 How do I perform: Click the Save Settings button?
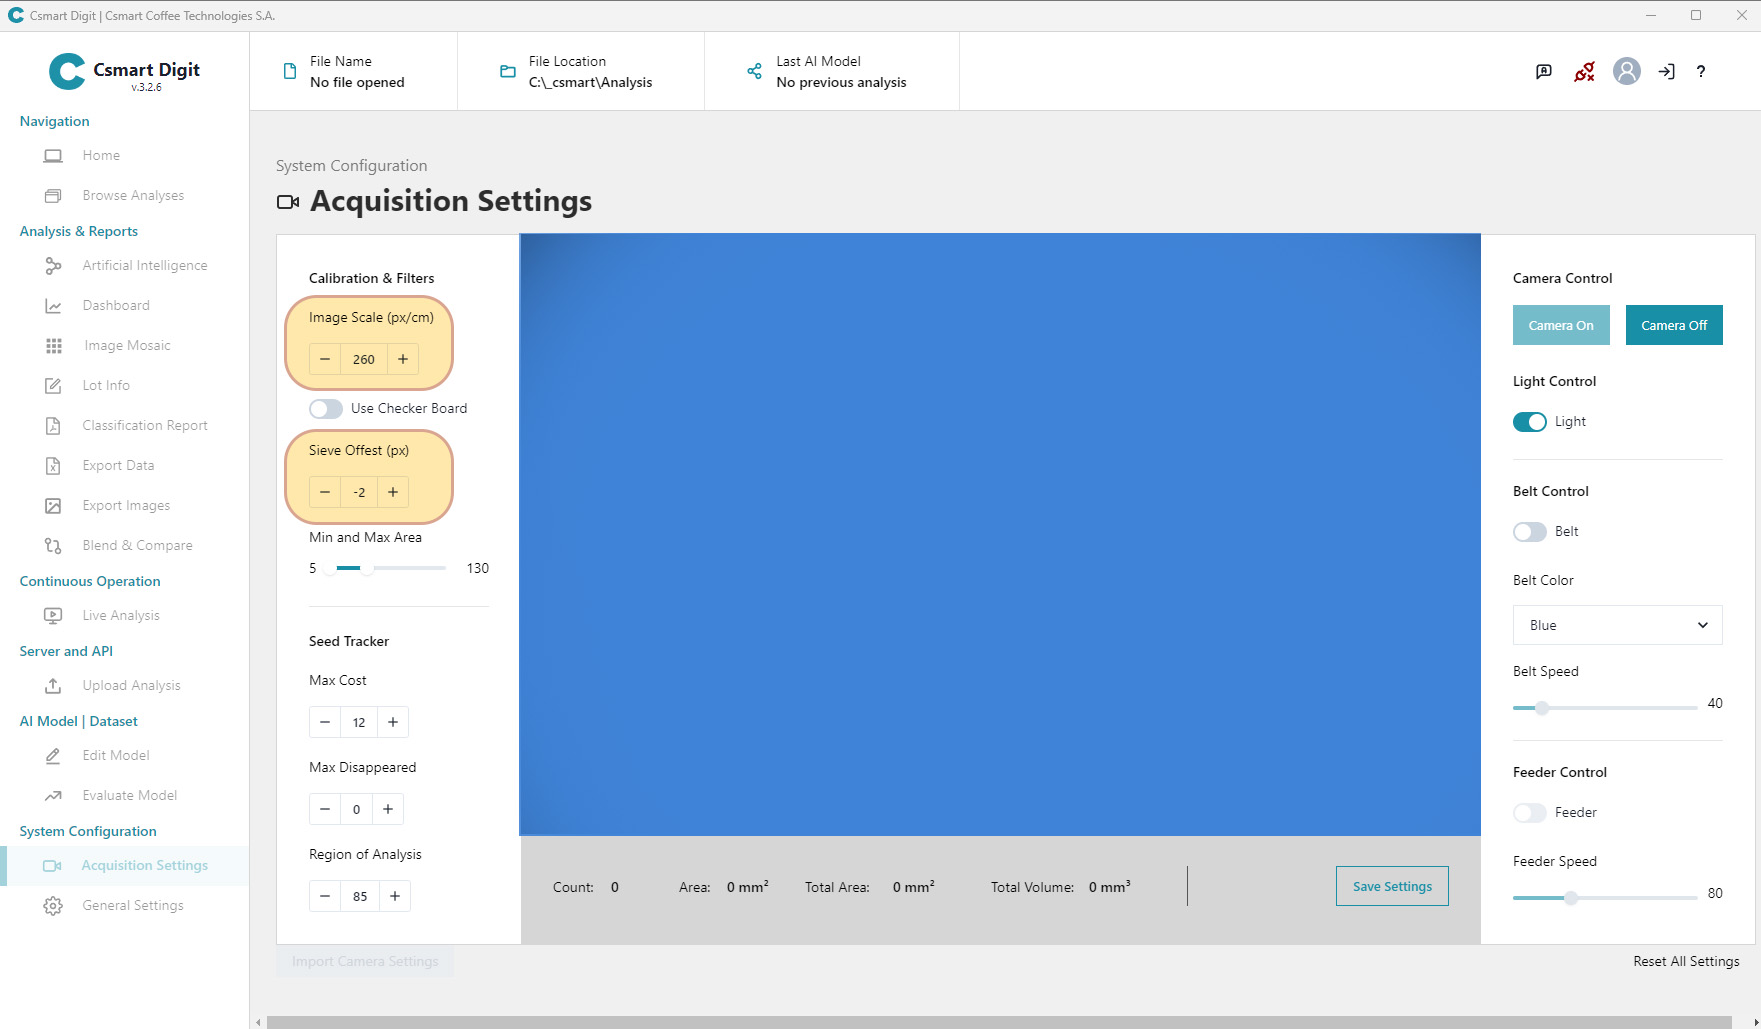tap(1392, 886)
